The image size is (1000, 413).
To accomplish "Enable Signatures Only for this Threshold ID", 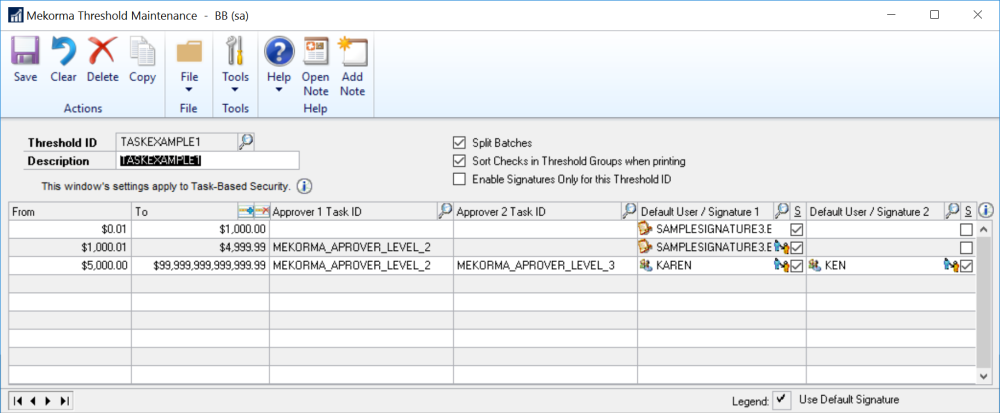I will point(459,180).
